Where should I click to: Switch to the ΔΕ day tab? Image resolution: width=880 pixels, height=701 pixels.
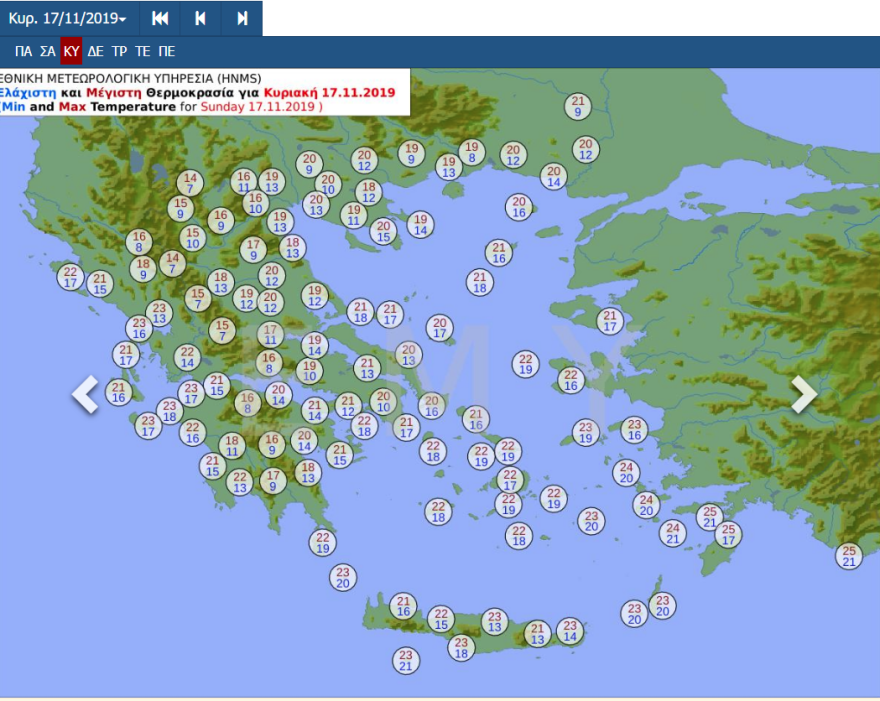(x=95, y=52)
